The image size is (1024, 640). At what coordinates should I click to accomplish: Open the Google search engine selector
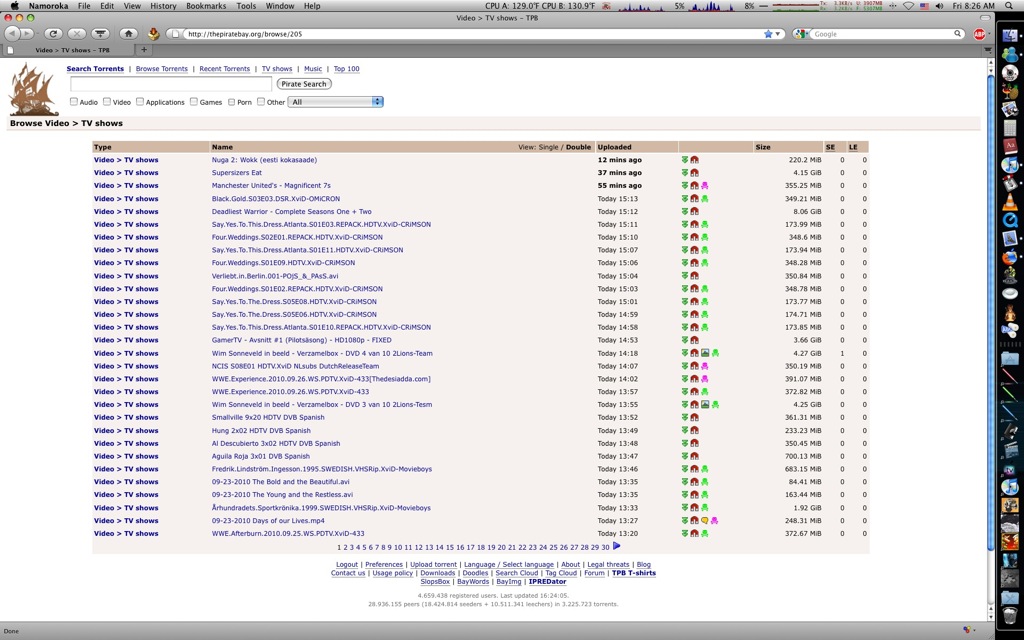802,34
